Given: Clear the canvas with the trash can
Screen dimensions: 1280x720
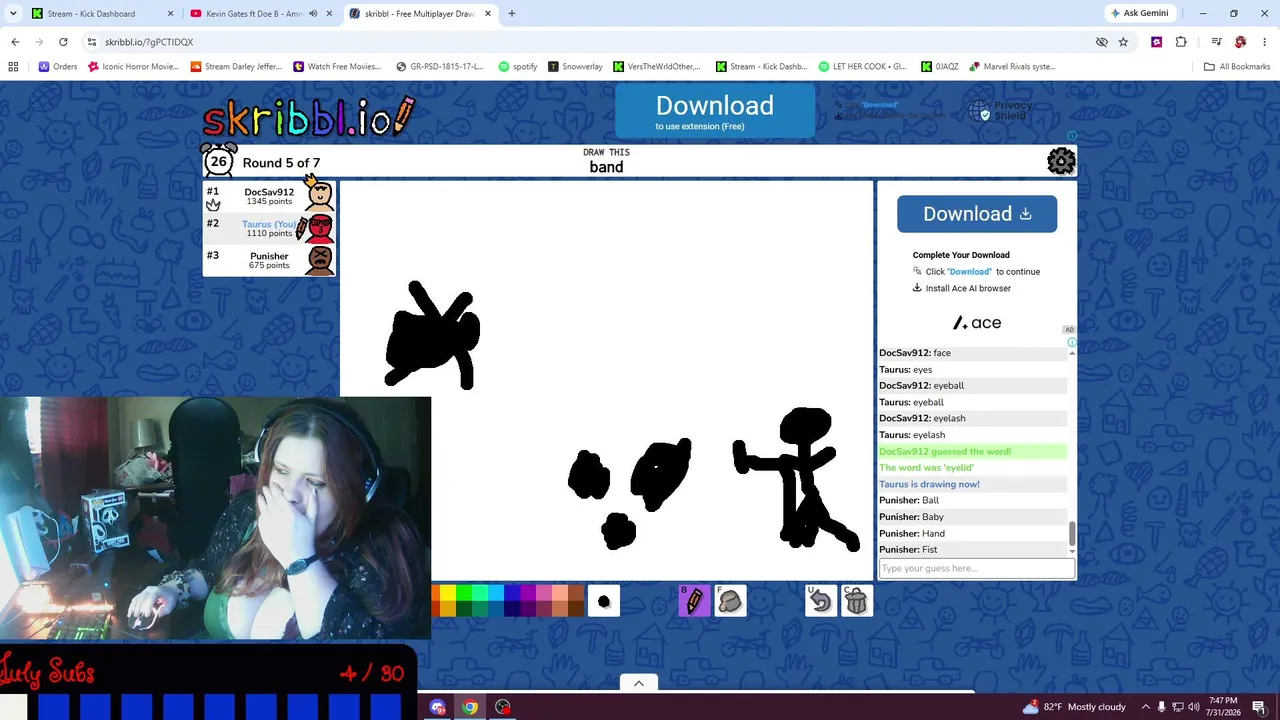Looking at the screenshot, I should point(857,600).
